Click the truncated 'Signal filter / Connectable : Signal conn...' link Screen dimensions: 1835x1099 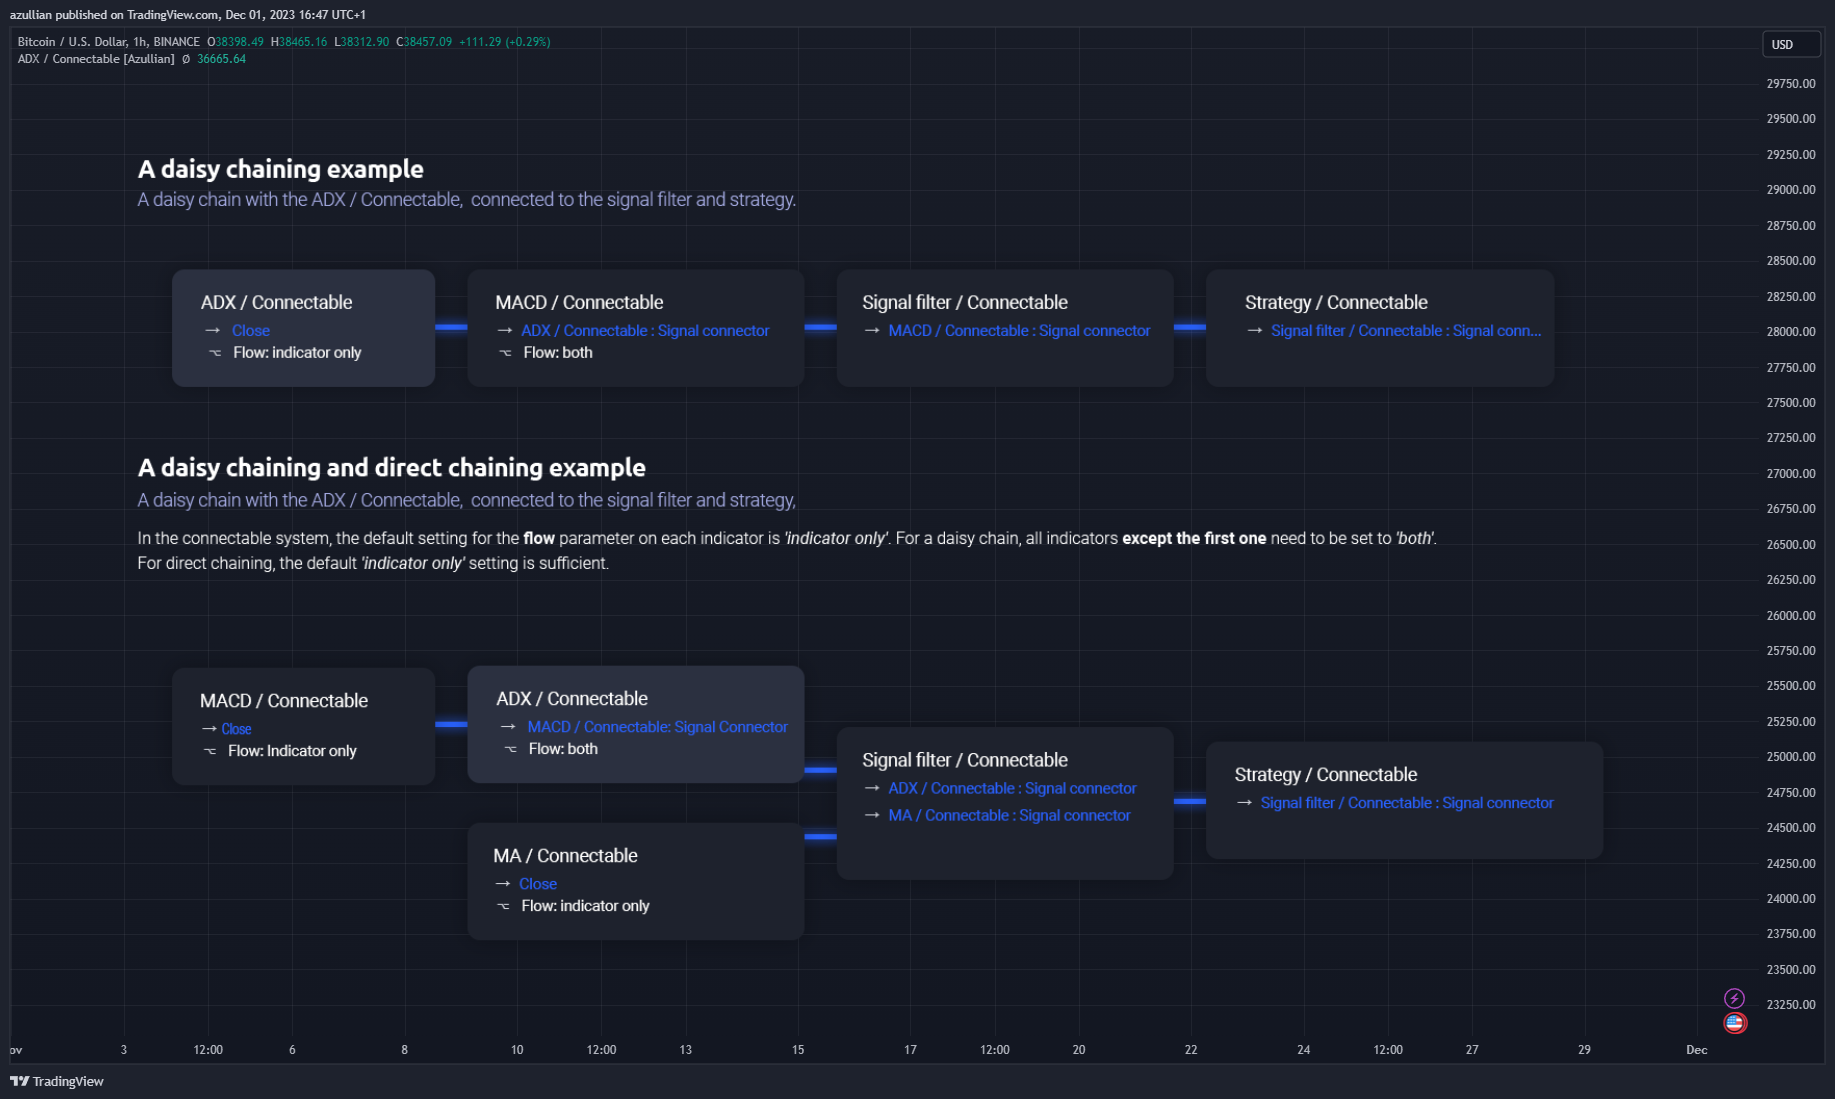[x=1406, y=330]
